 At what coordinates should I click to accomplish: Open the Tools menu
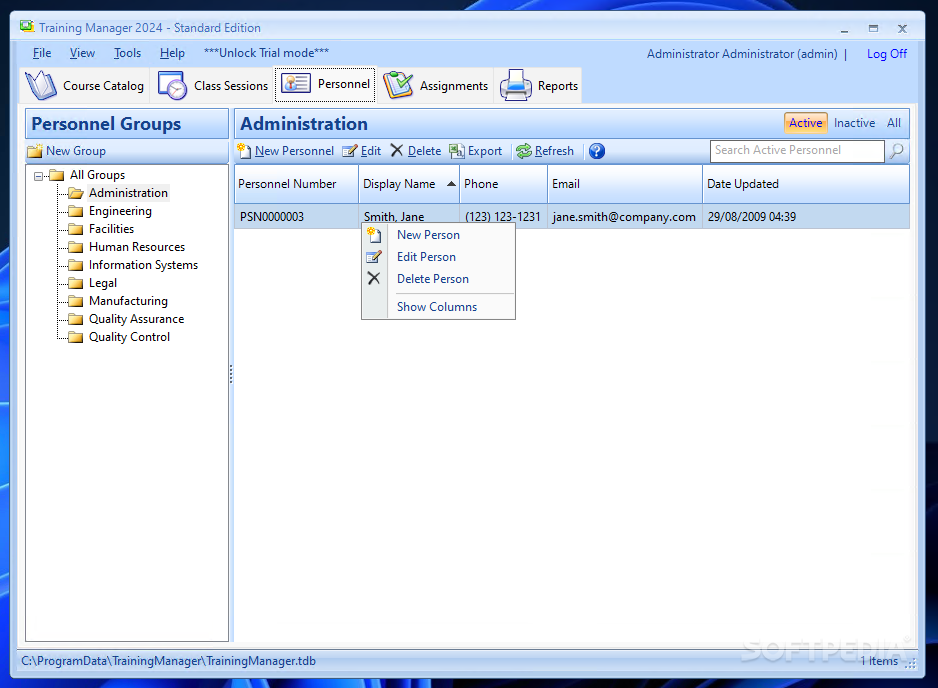pos(127,53)
